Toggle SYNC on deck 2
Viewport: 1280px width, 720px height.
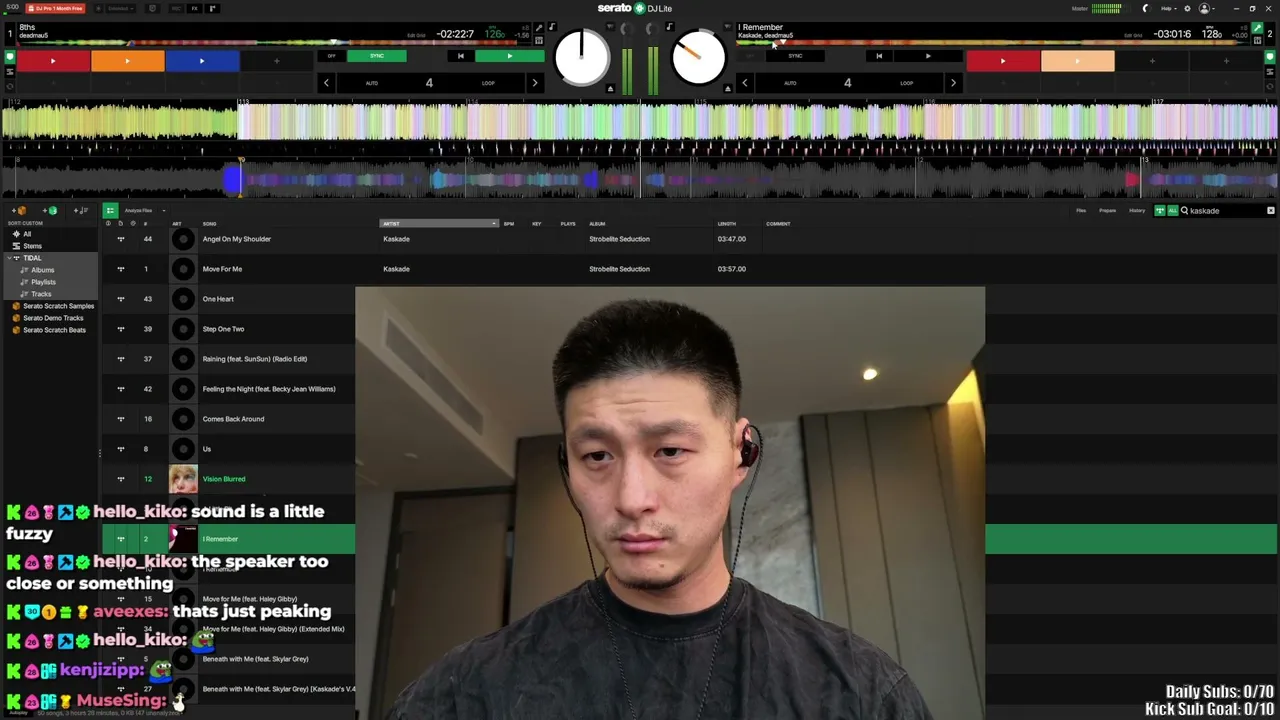[x=795, y=56]
